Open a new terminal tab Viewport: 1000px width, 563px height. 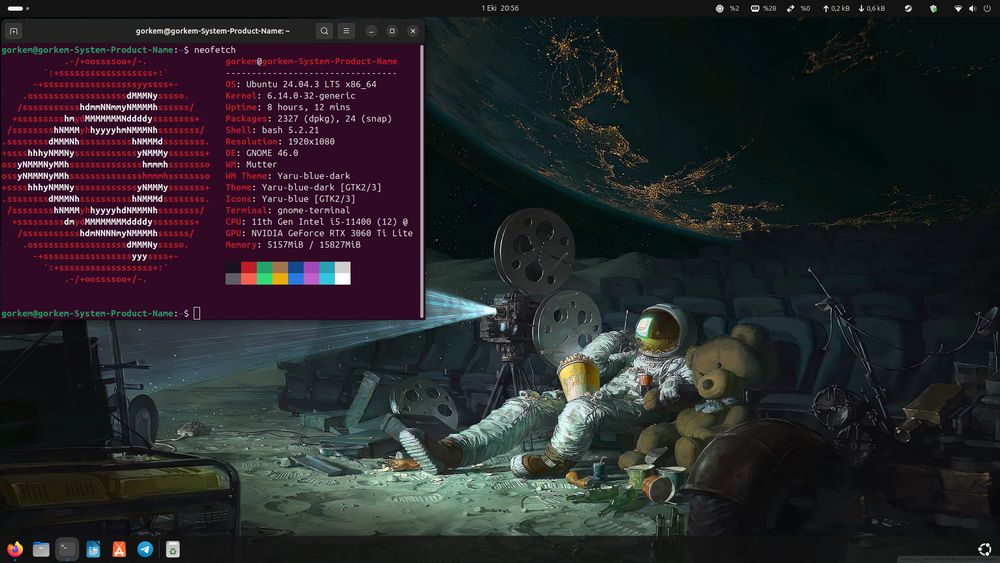pos(14,31)
